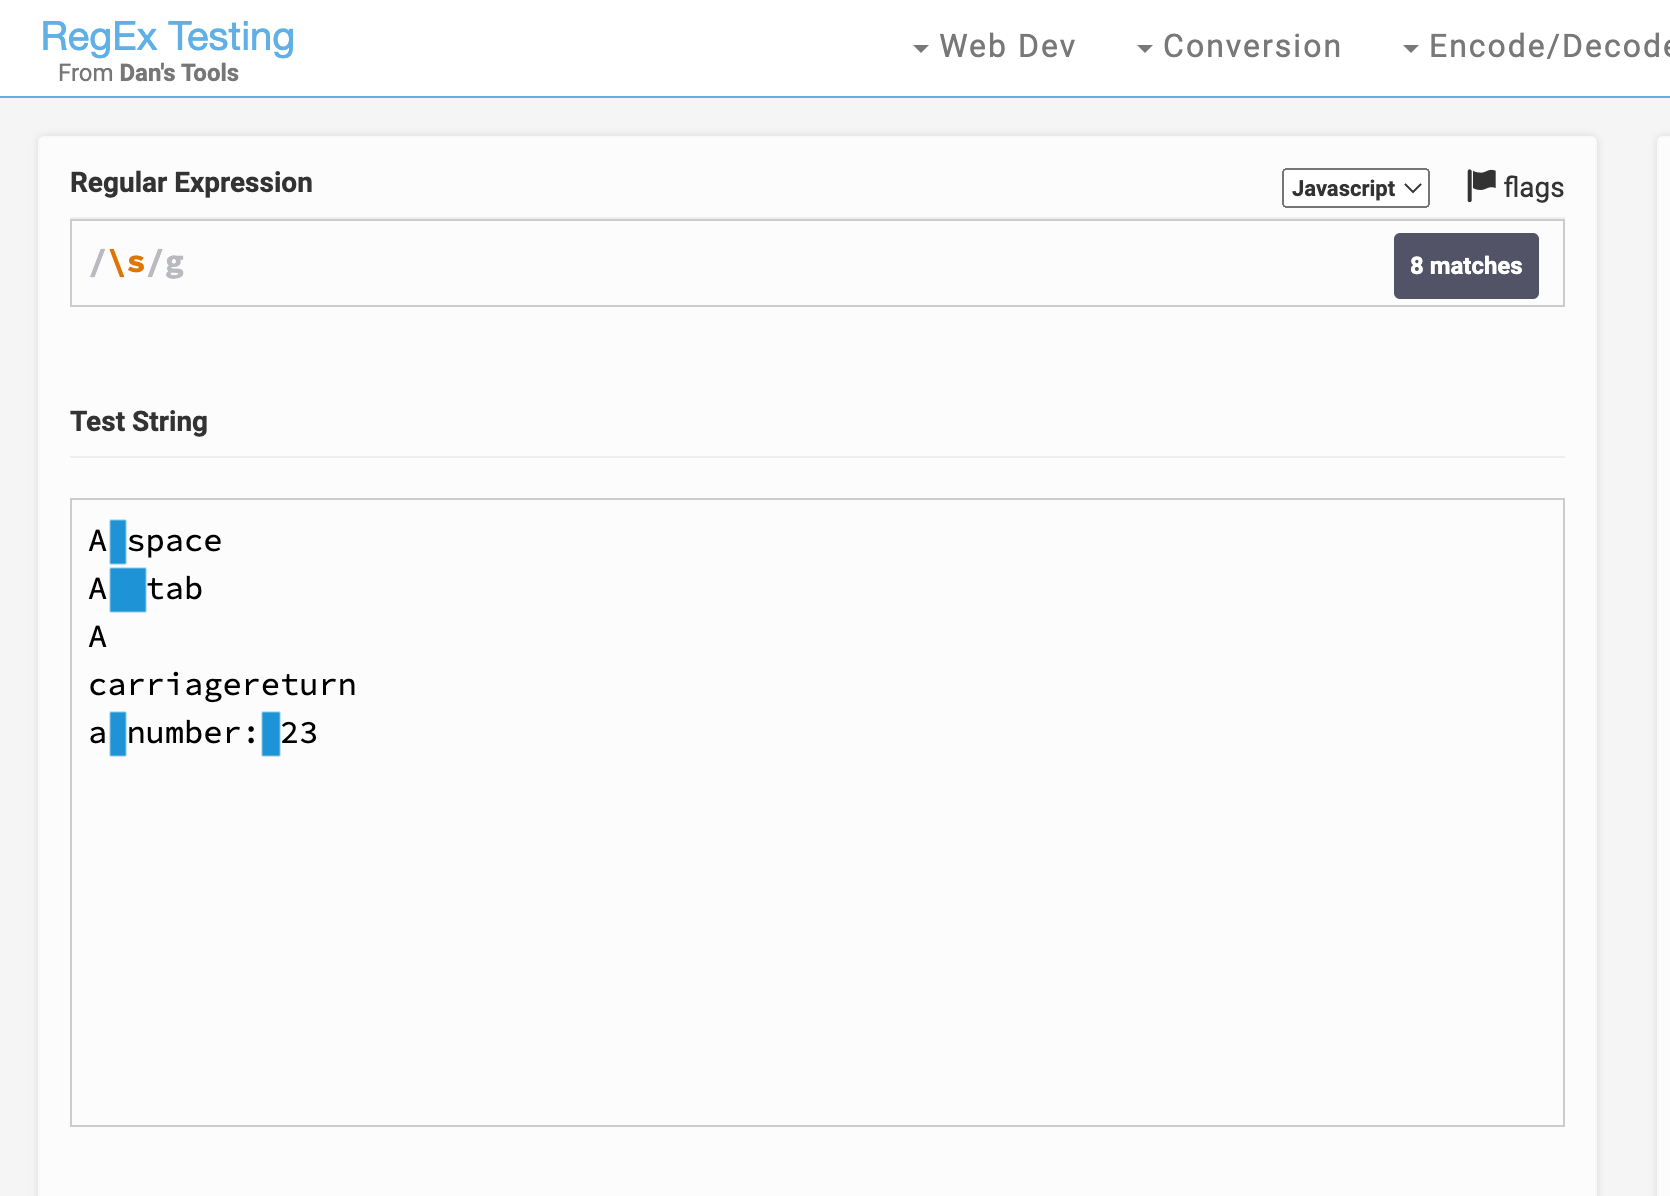Click the highlighted space before 'number:'
The height and width of the screenshot is (1196, 1670).
click(118, 733)
